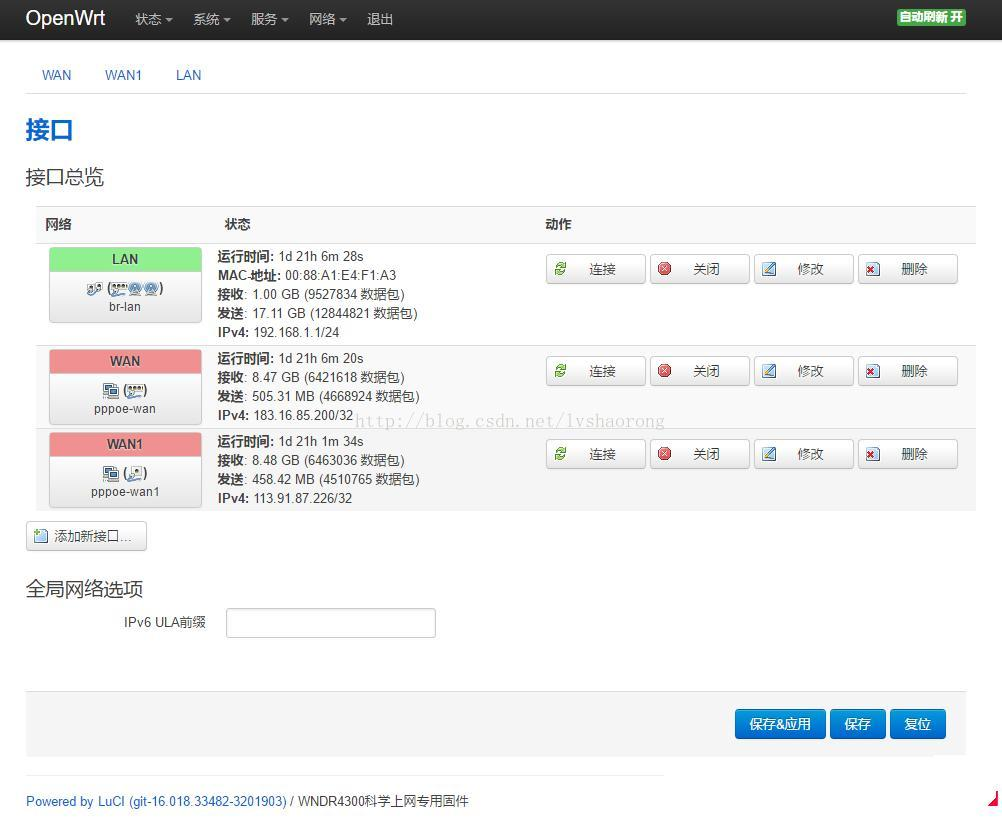Click the red stop icon in LAN row
1002x820 pixels.
665,268
